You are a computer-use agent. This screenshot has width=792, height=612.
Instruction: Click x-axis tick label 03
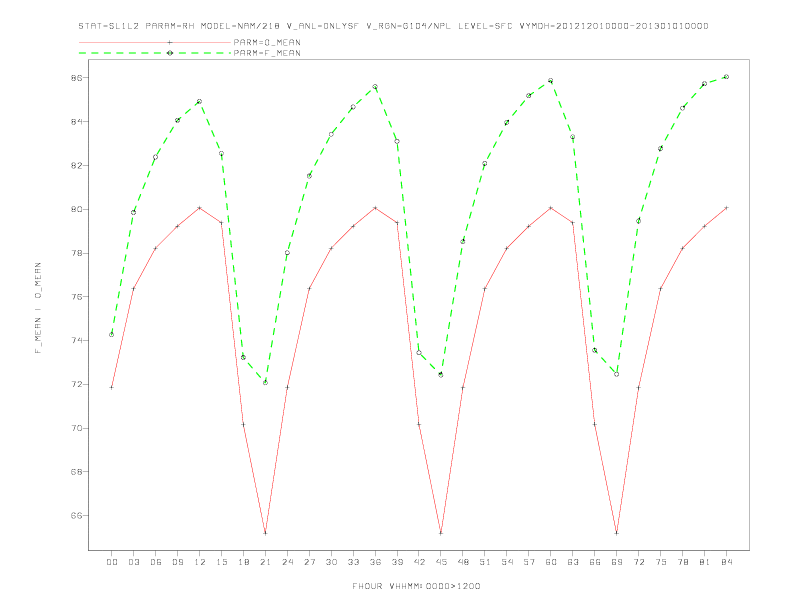134,562
